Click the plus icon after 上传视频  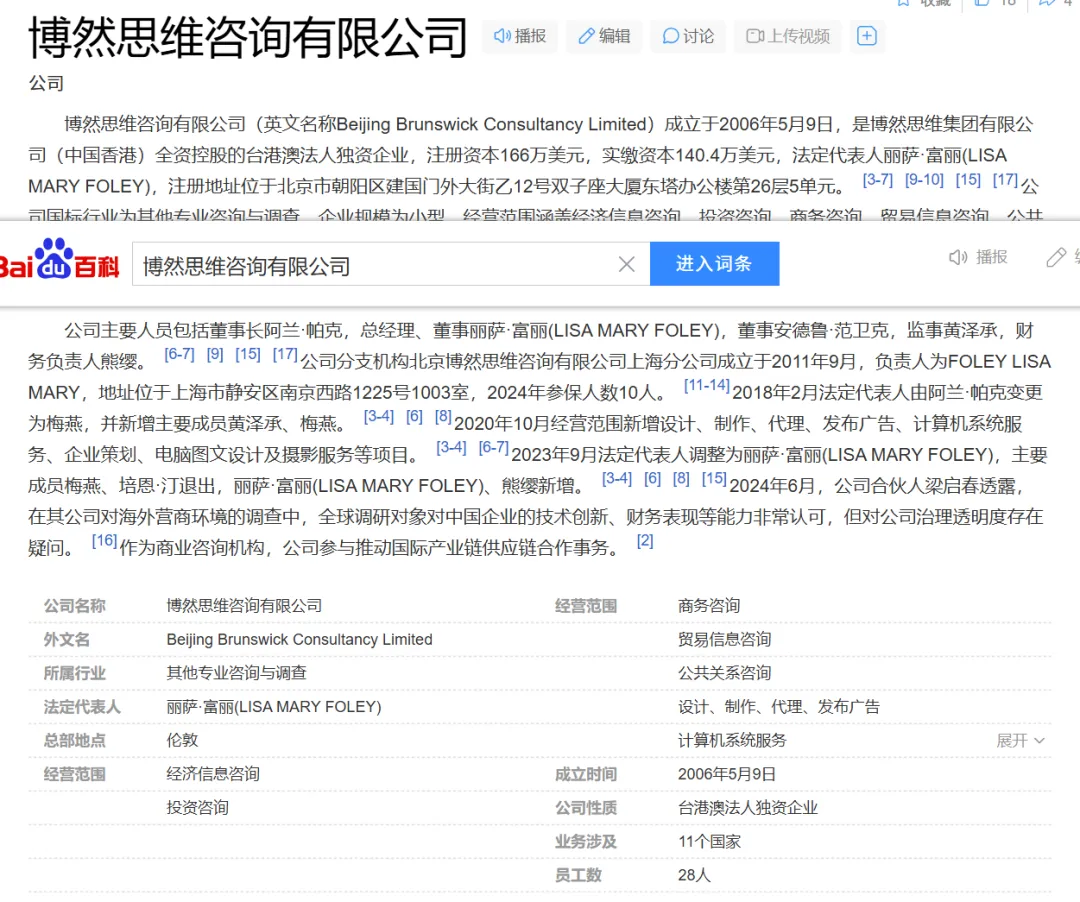pos(866,36)
